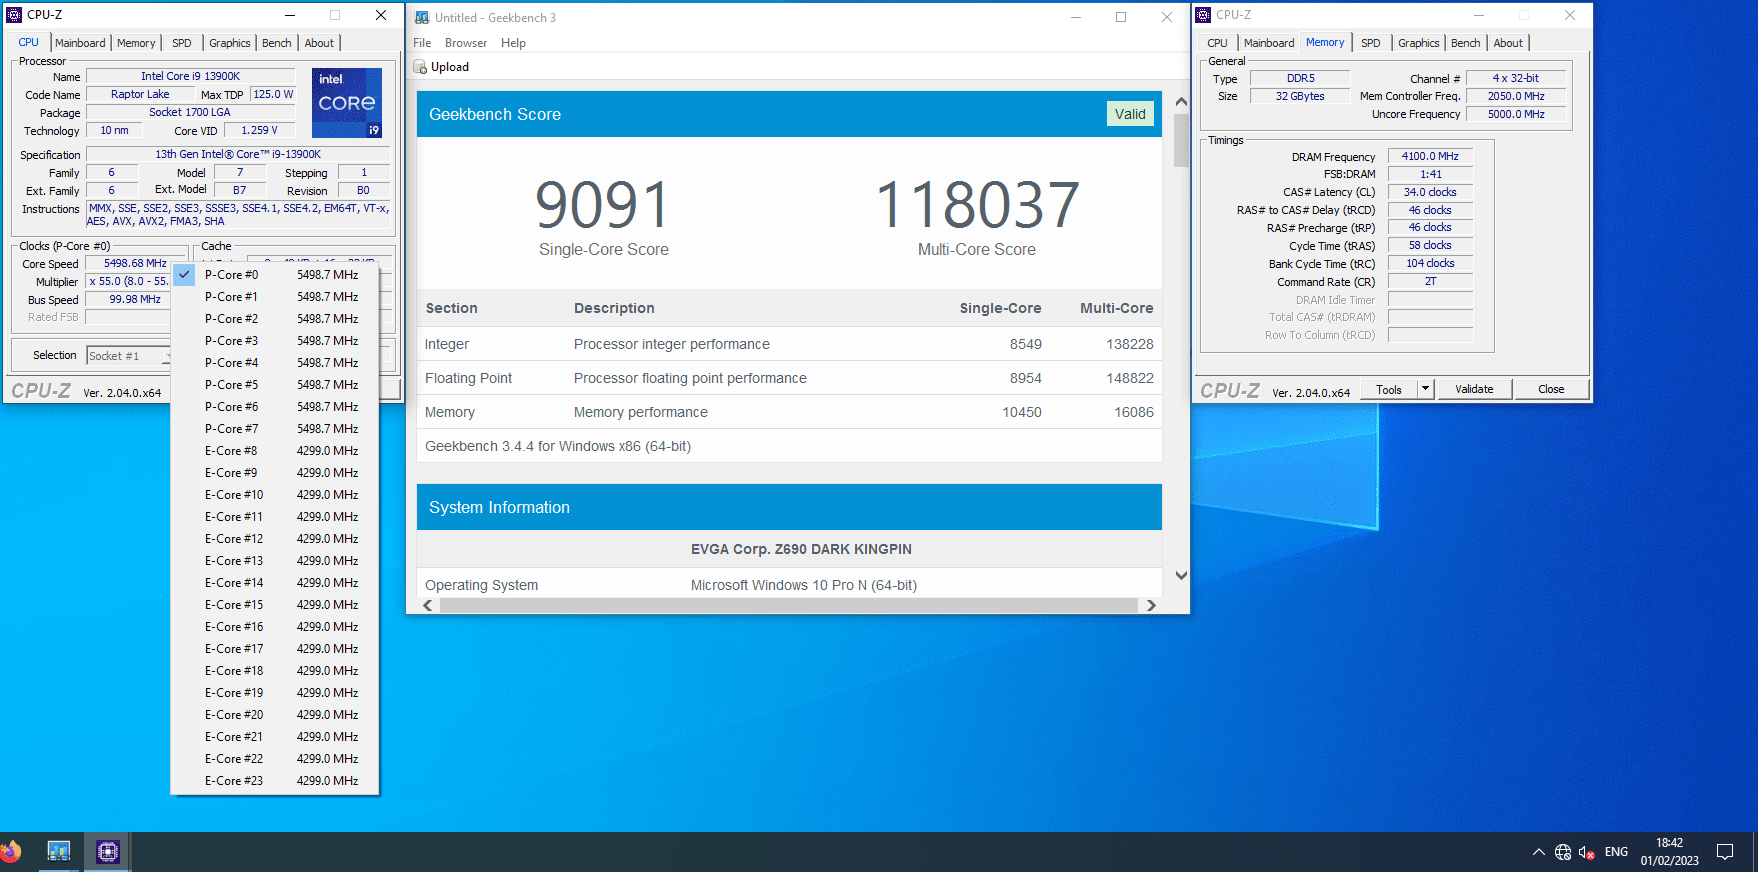Image resolution: width=1758 pixels, height=872 pixels.
Task: Open SPD tab in left CPU-Z
Action: (182, 43)
